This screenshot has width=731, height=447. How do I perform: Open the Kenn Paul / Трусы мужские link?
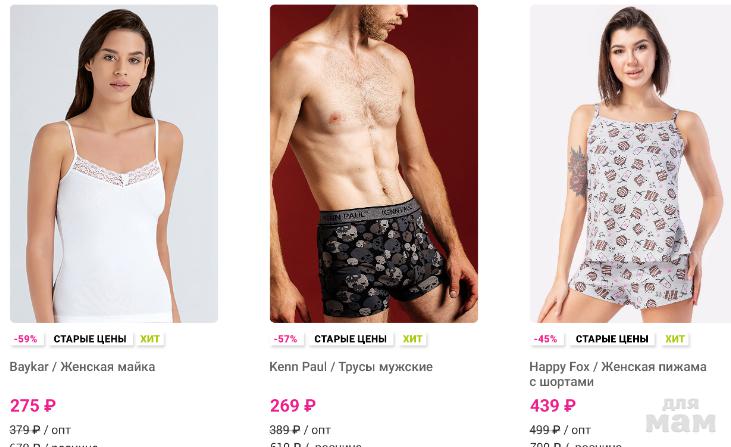click(351, 367)
